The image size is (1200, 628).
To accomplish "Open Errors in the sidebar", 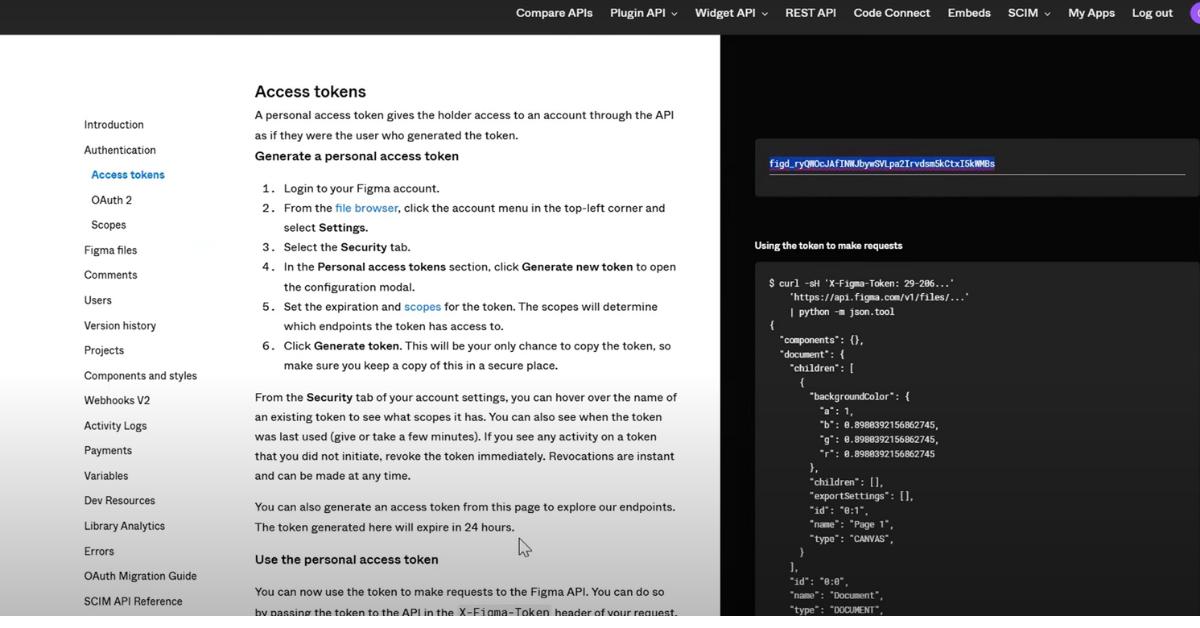I will tap(99, 551).
